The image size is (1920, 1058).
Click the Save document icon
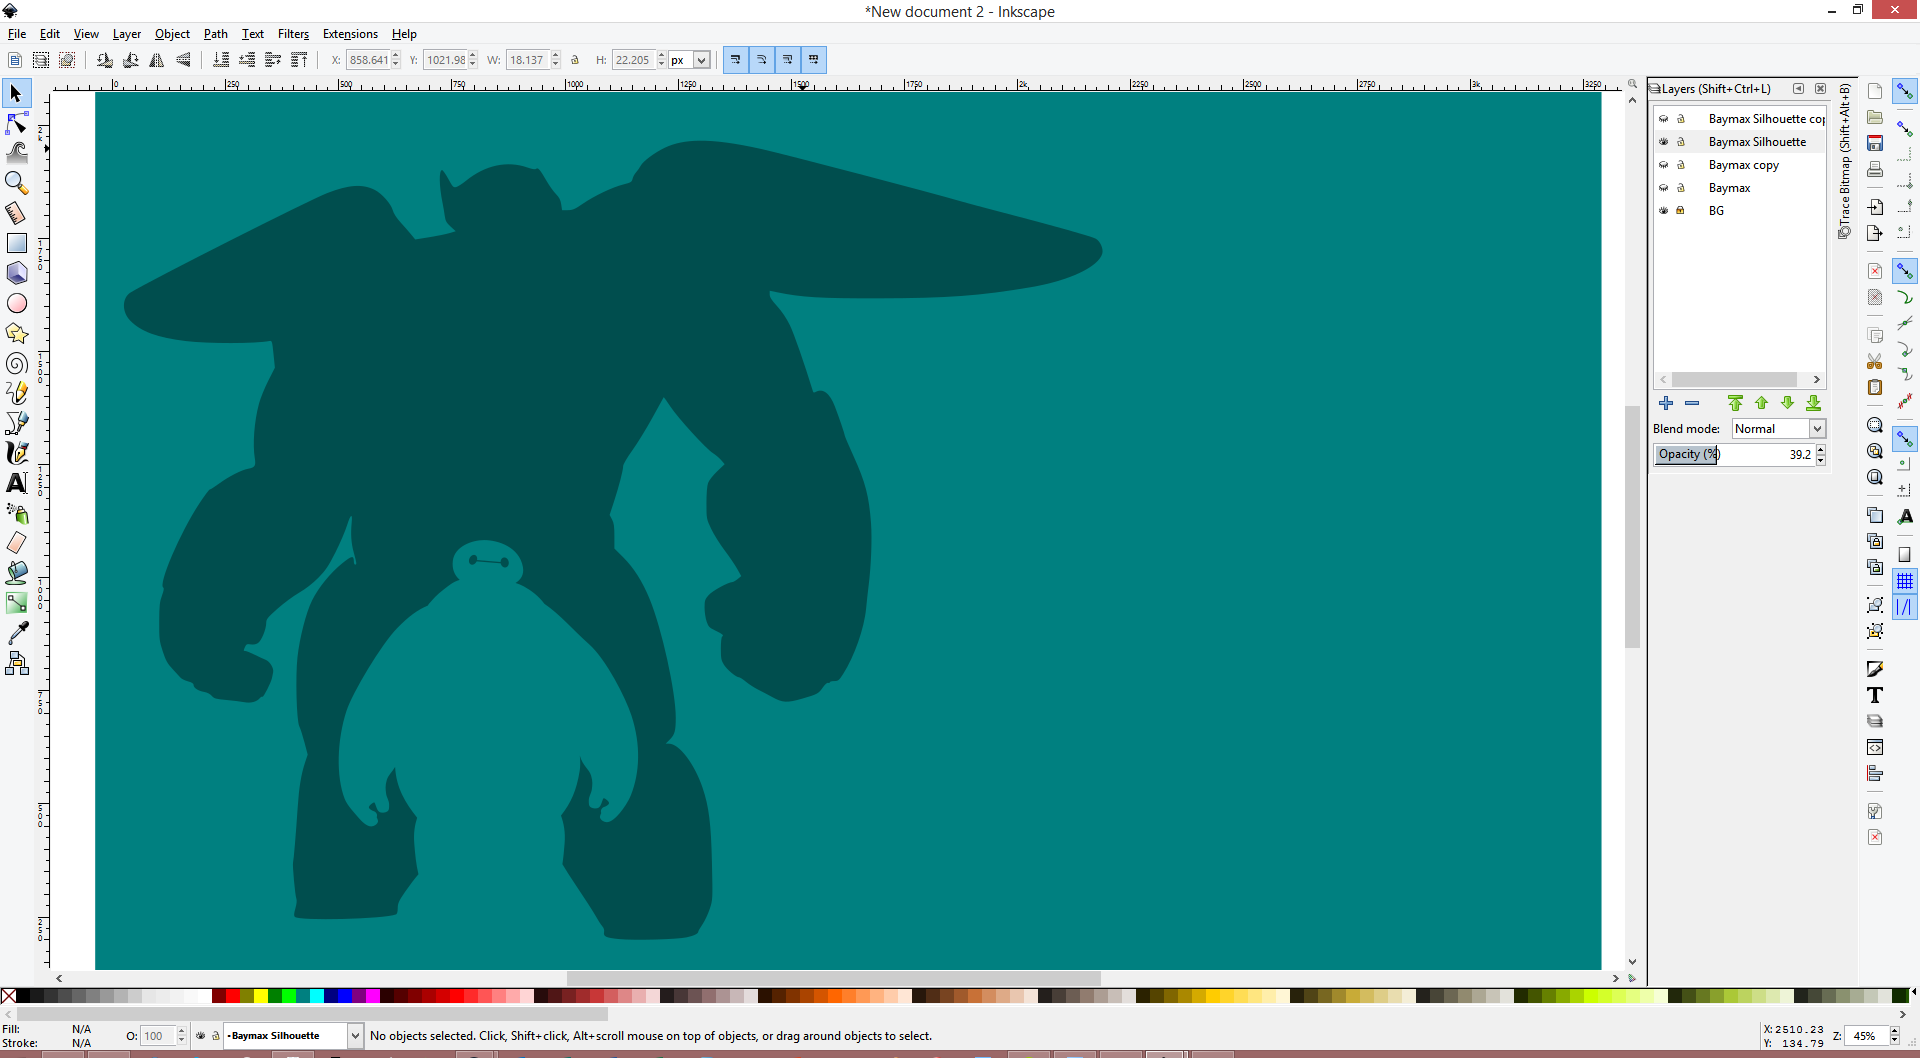point(1875,143)
